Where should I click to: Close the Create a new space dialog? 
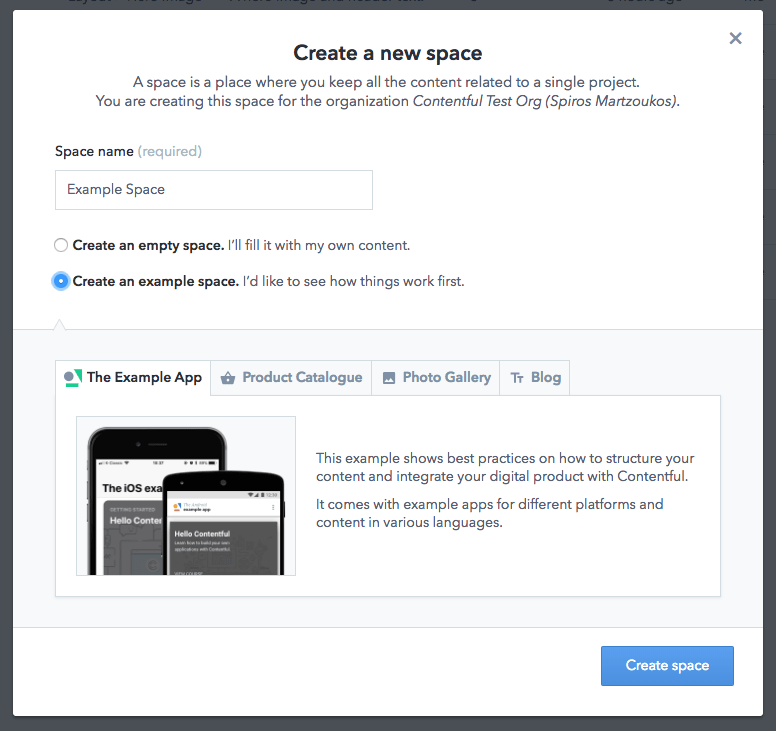click(736, 38)
